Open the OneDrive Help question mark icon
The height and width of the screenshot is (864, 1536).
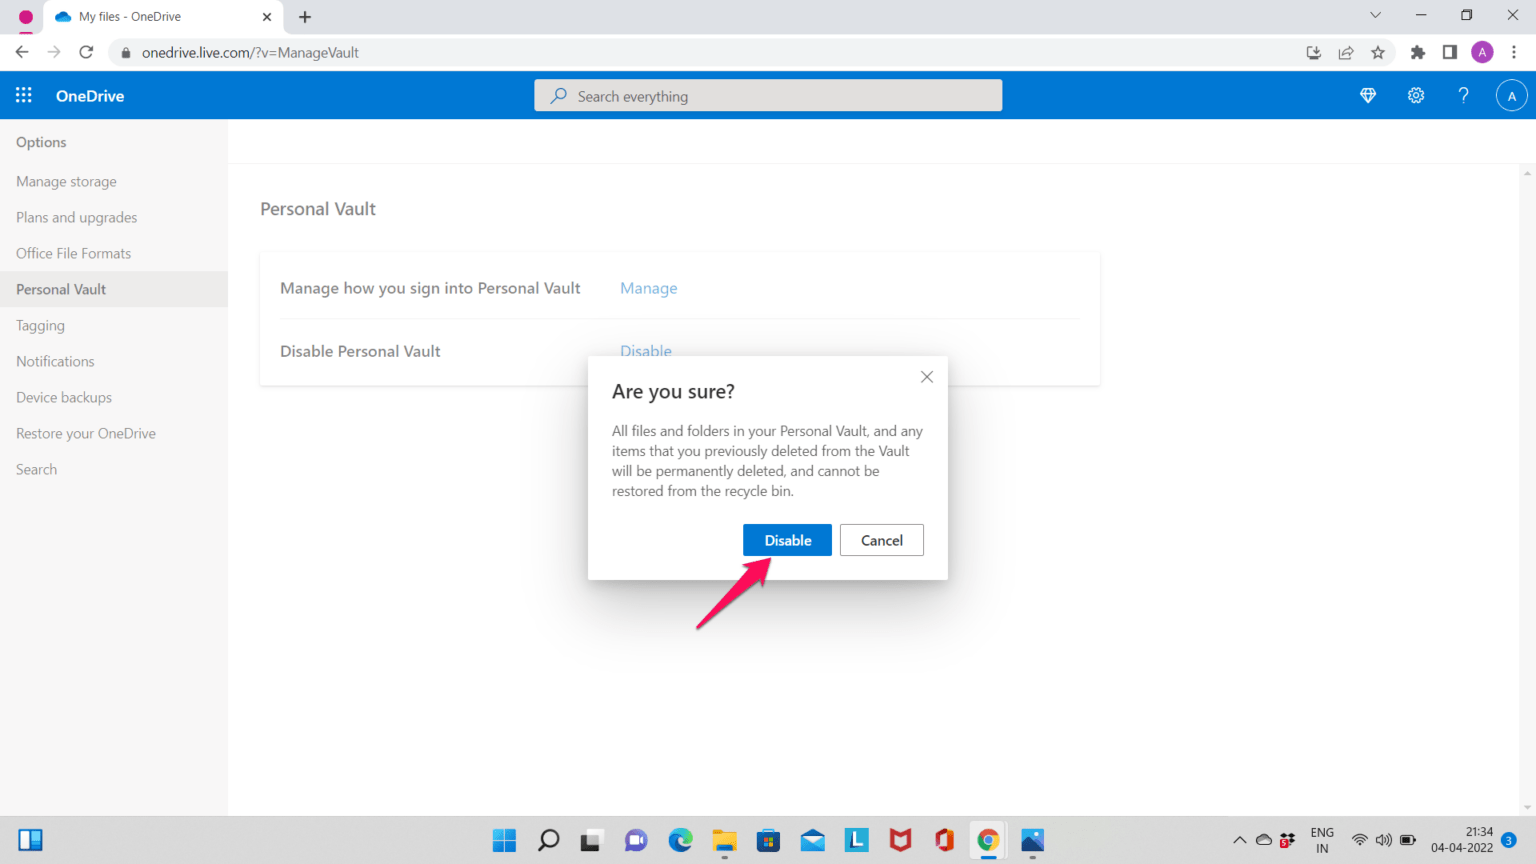click(x=1463, y=95)
